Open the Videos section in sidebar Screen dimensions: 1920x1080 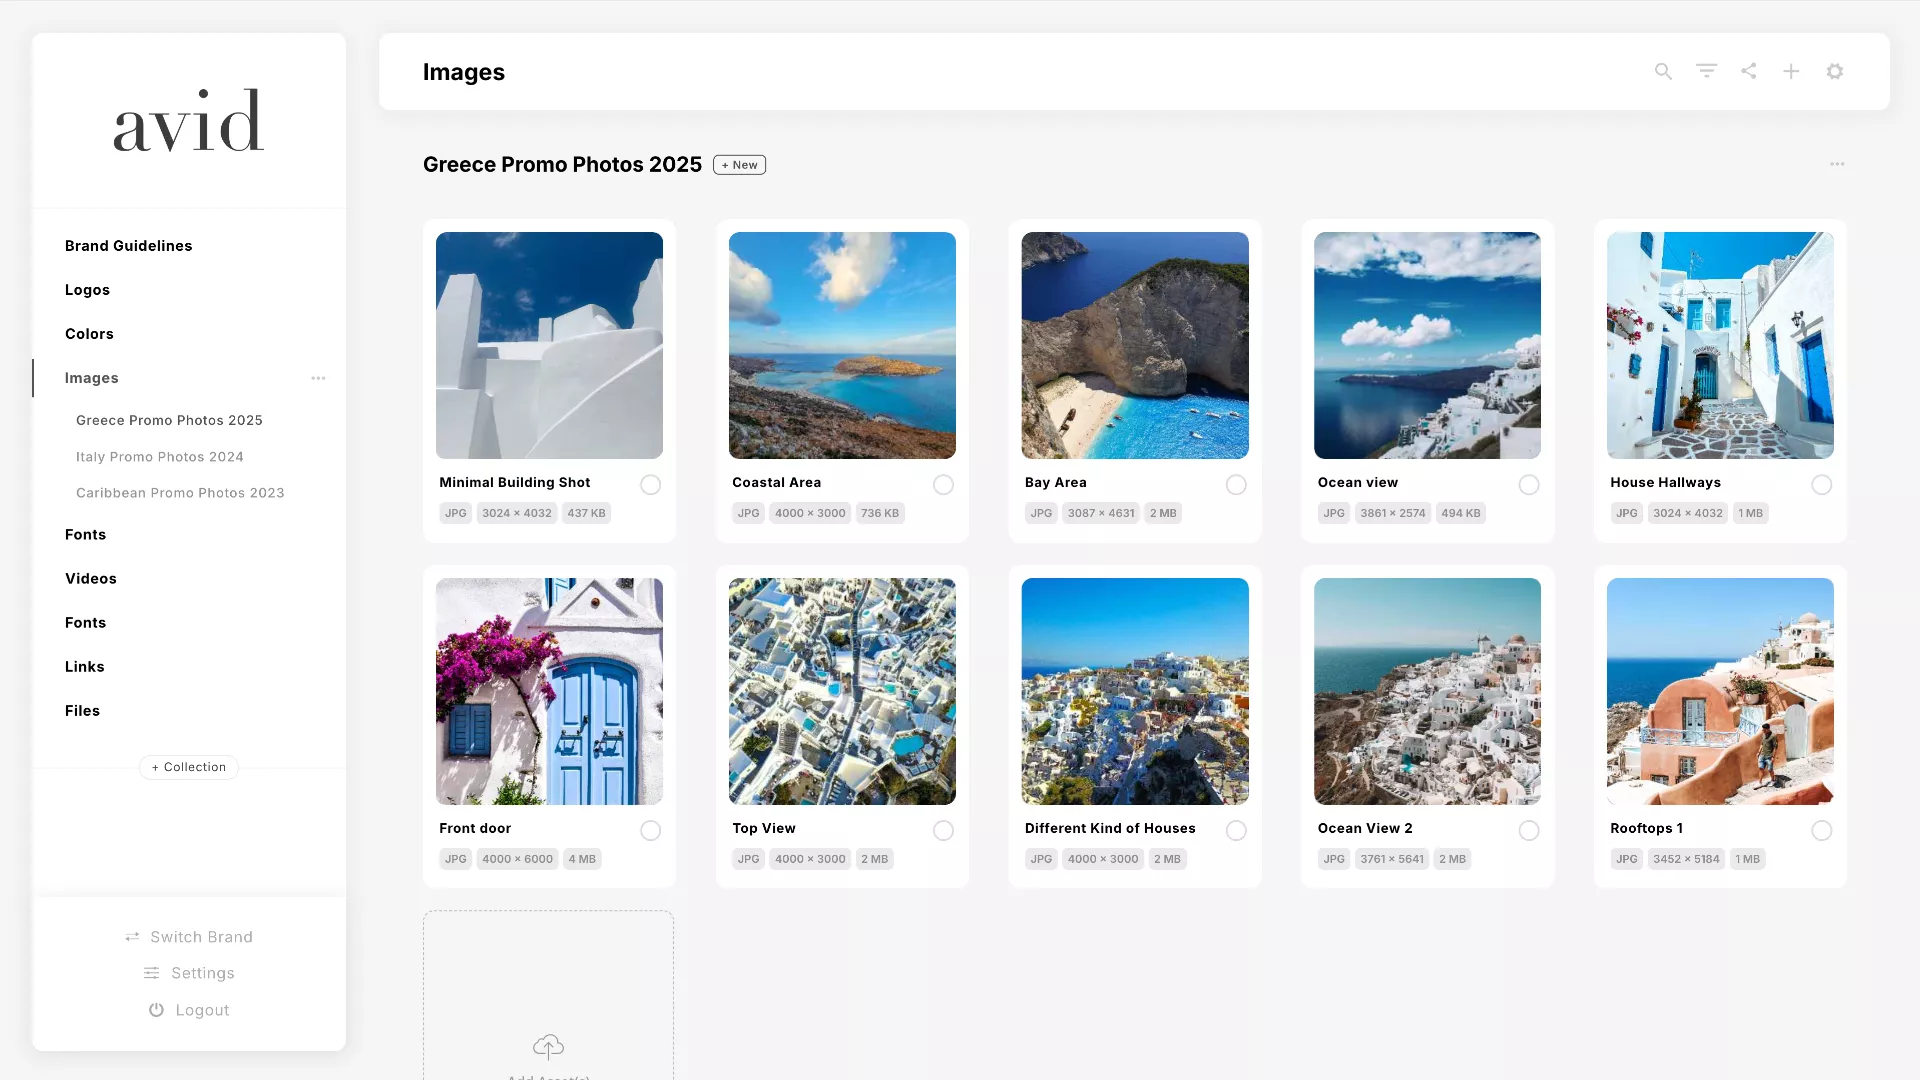click(x=91, y=579)
